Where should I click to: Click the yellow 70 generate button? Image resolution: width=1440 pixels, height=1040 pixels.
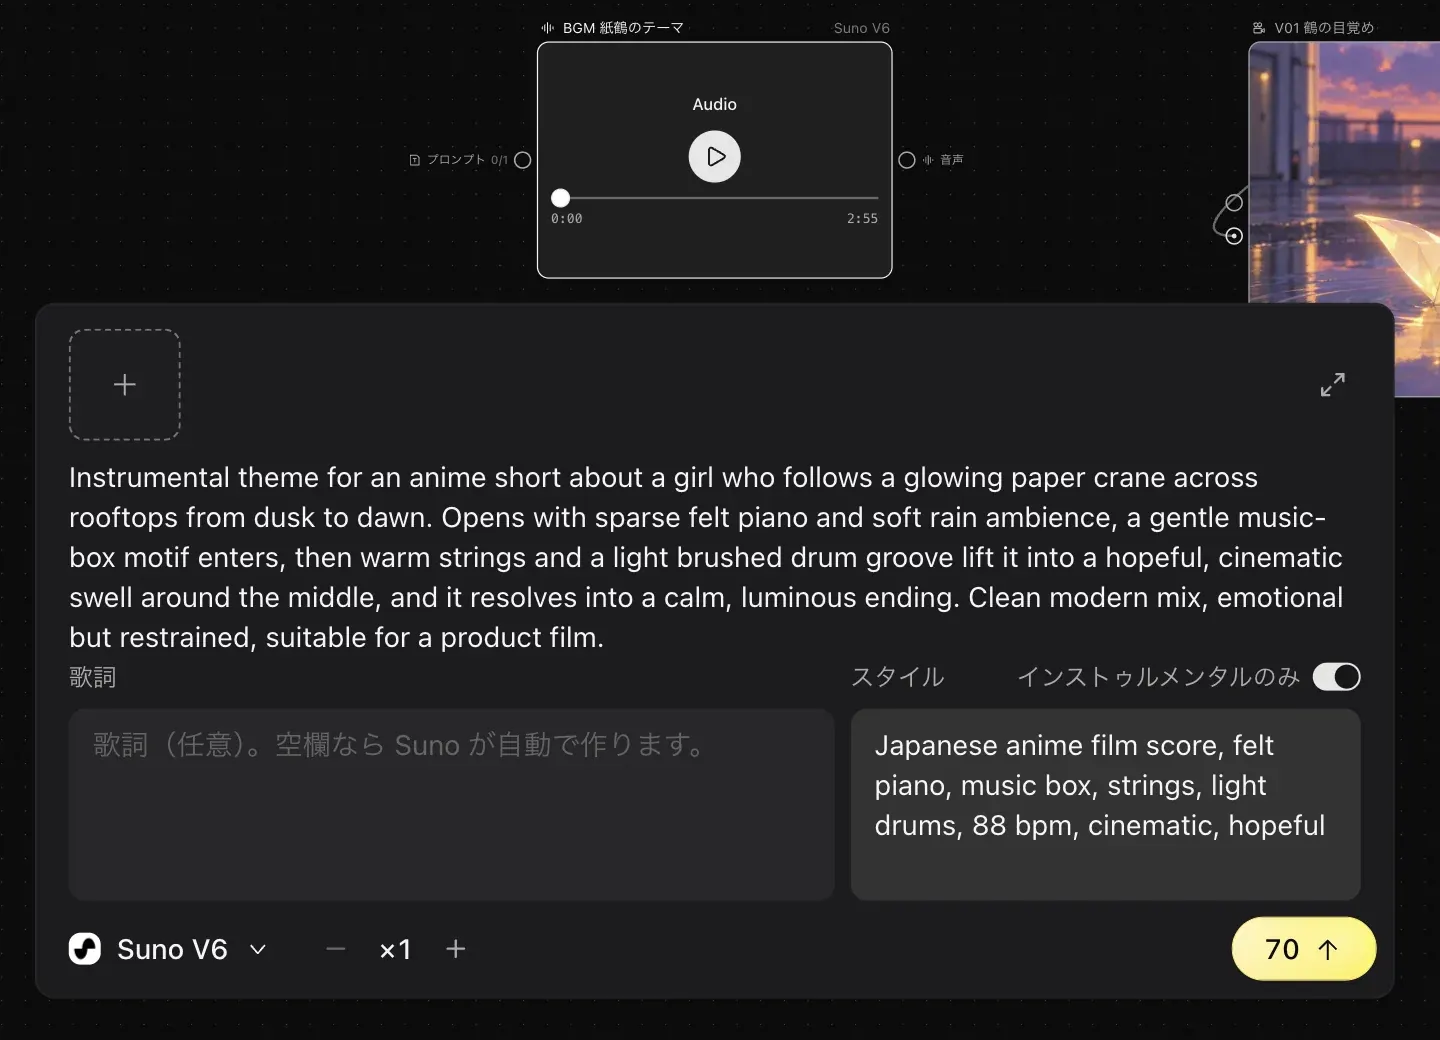tap(1304, 949)
